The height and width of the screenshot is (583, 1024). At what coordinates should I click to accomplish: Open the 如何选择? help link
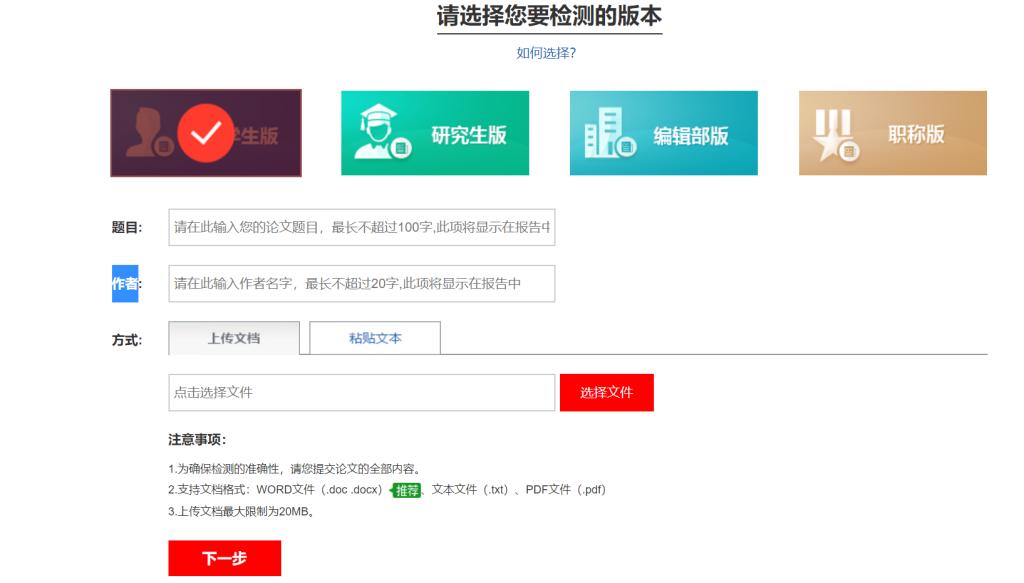click(546, 53)
